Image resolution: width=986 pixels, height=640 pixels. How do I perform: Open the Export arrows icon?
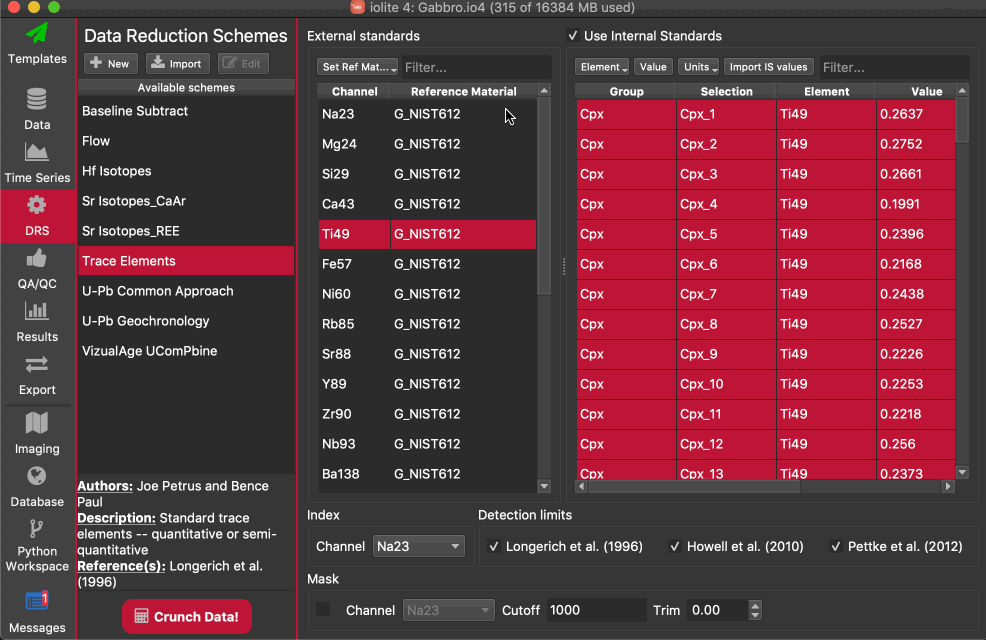click(37, 365)
